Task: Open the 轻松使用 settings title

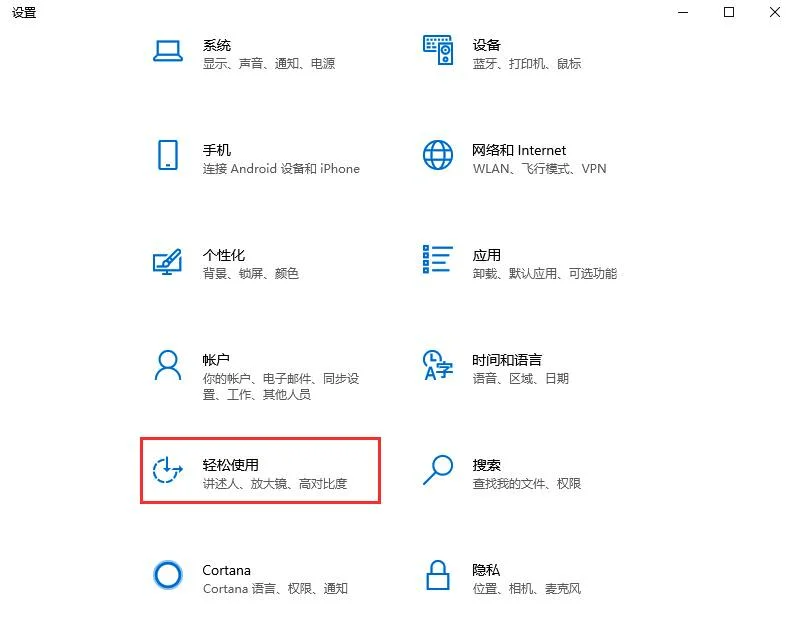Action: (231, 465)
